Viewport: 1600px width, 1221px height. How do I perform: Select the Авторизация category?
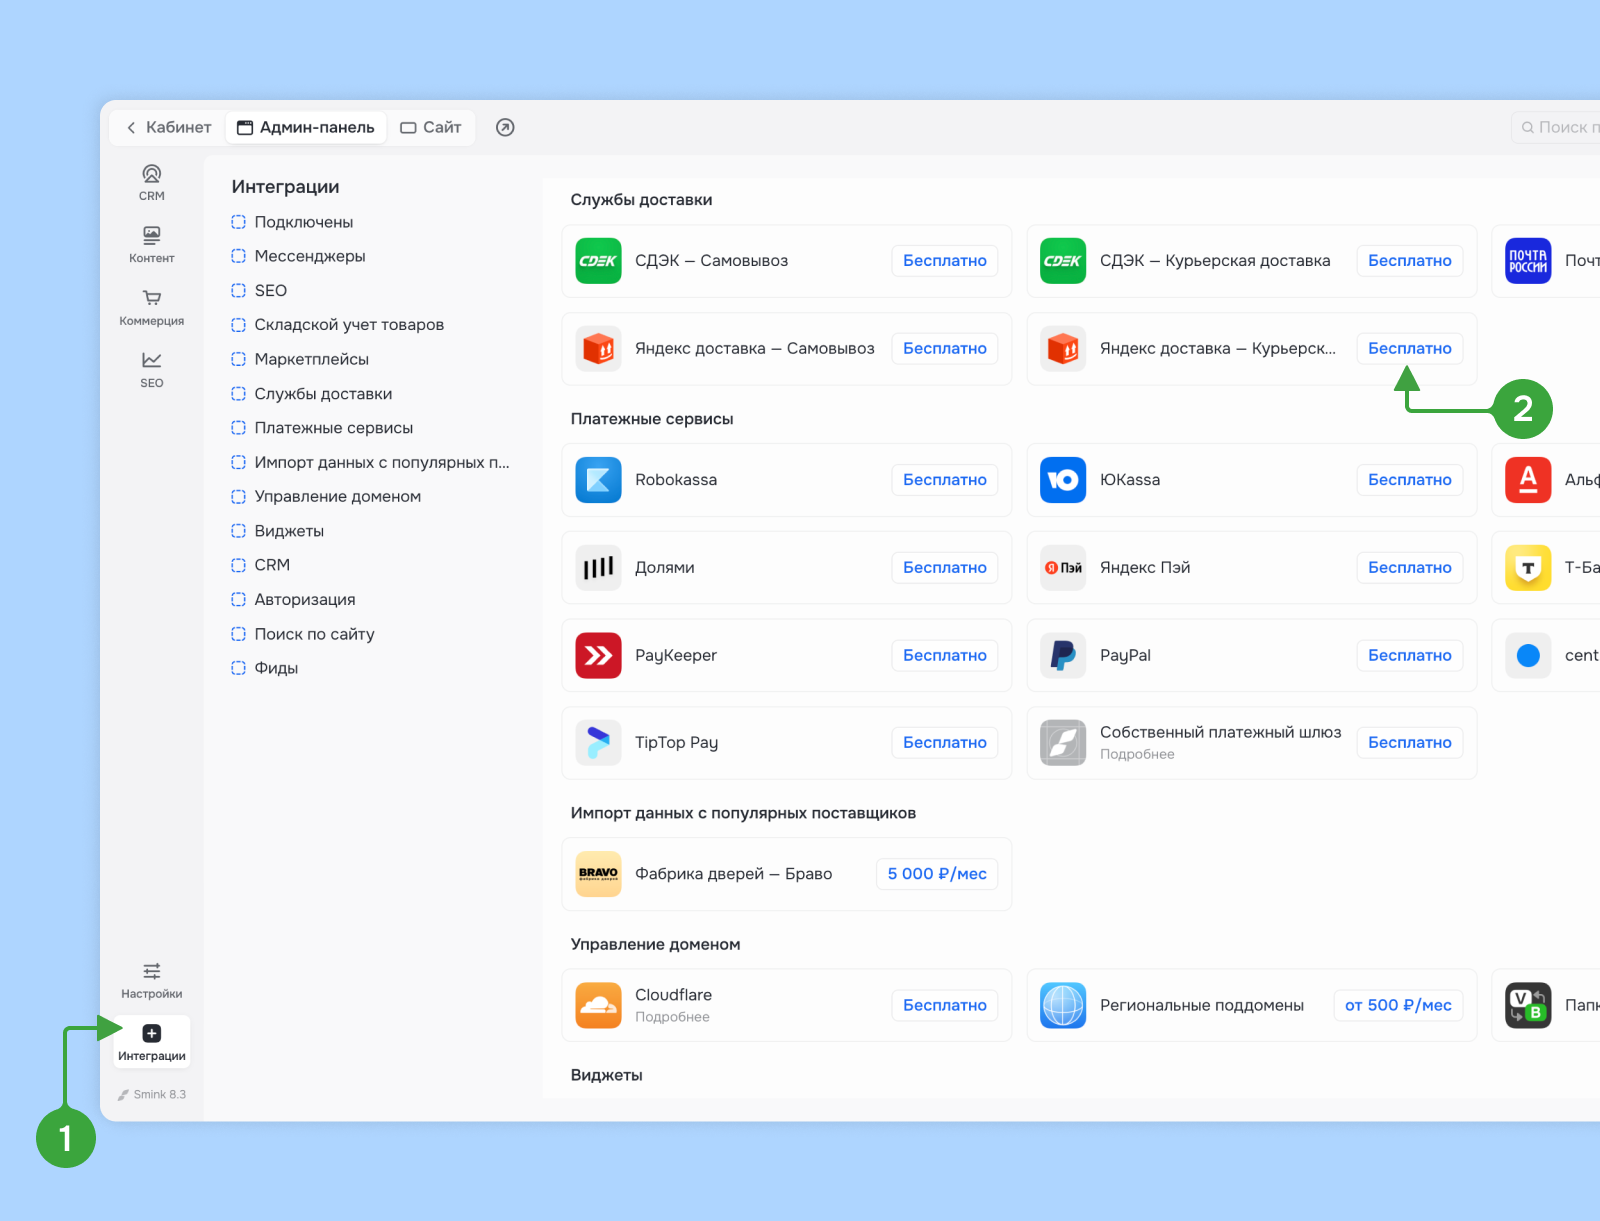click(293, 599)
